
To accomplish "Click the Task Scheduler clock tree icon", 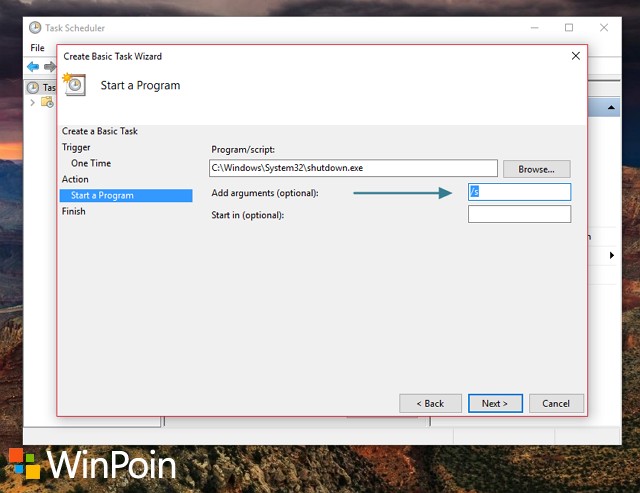I will (x=33, y=87).
